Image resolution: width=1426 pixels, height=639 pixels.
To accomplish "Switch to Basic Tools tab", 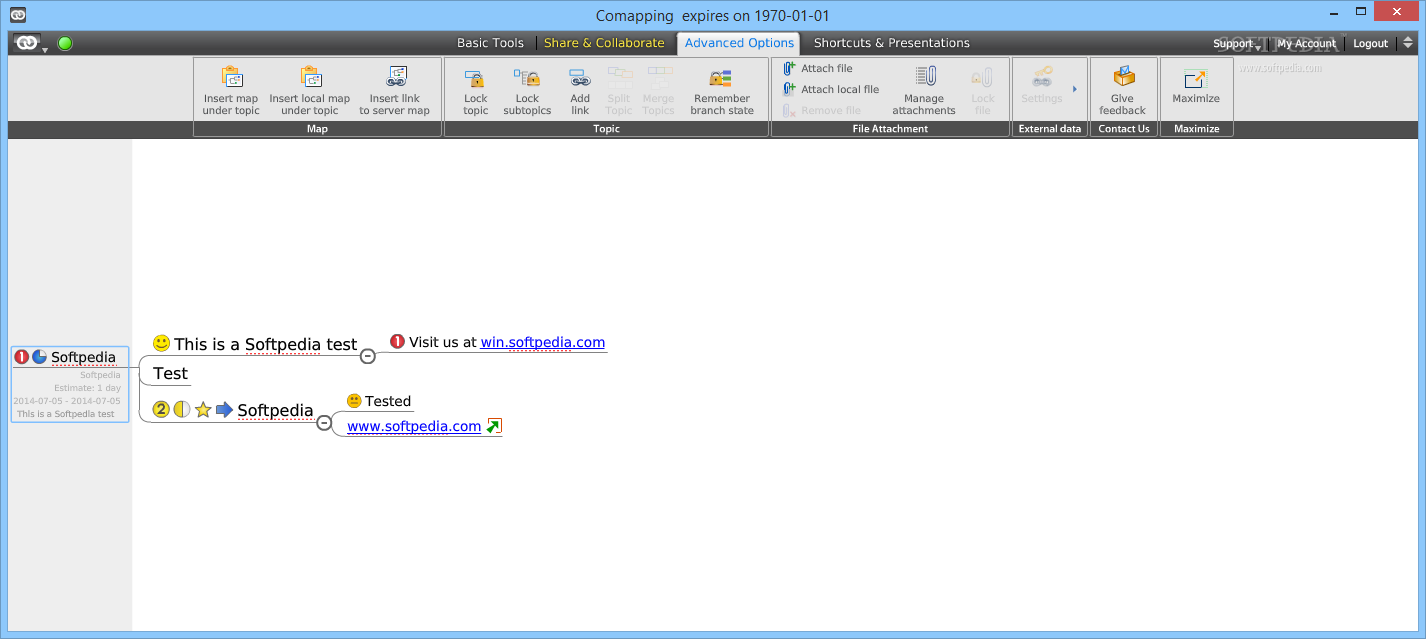I will pos(490,43).
